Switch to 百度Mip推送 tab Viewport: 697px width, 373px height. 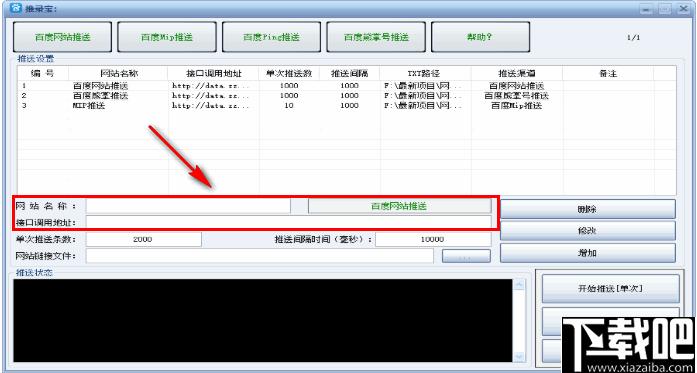tap(167, 37)
